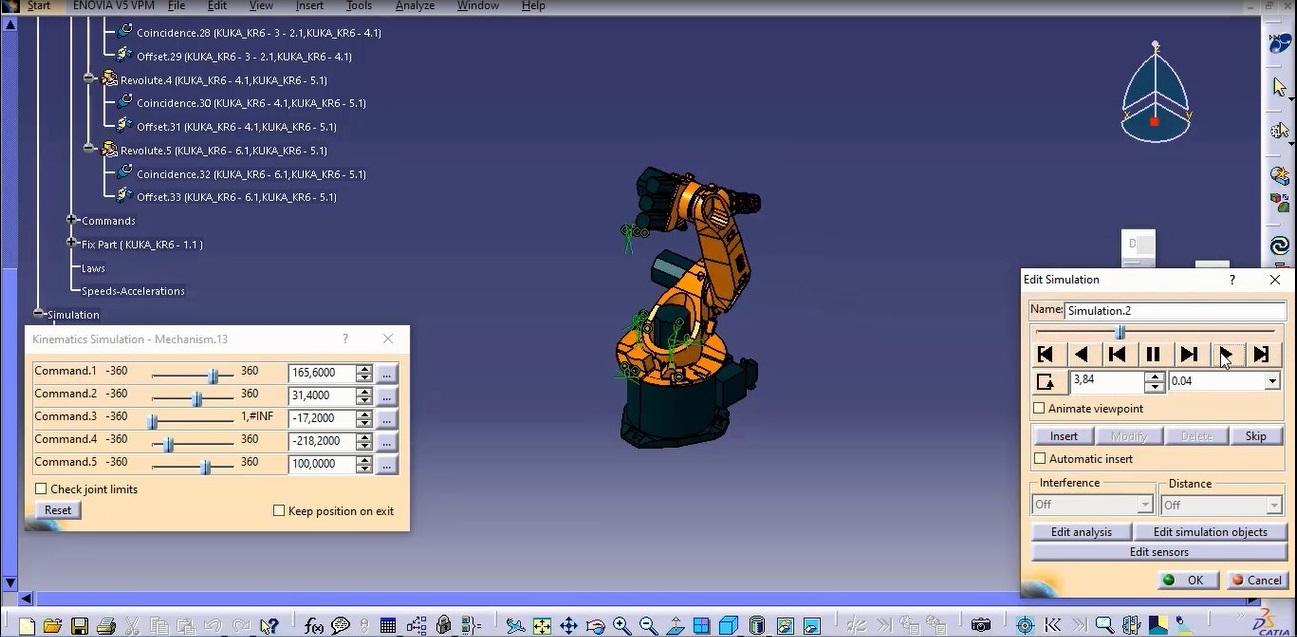The width and height of the screenshot is (1297, 637).
Task: Click the search magnifier icon in bottom toolbar
Action: (1104, 626)
